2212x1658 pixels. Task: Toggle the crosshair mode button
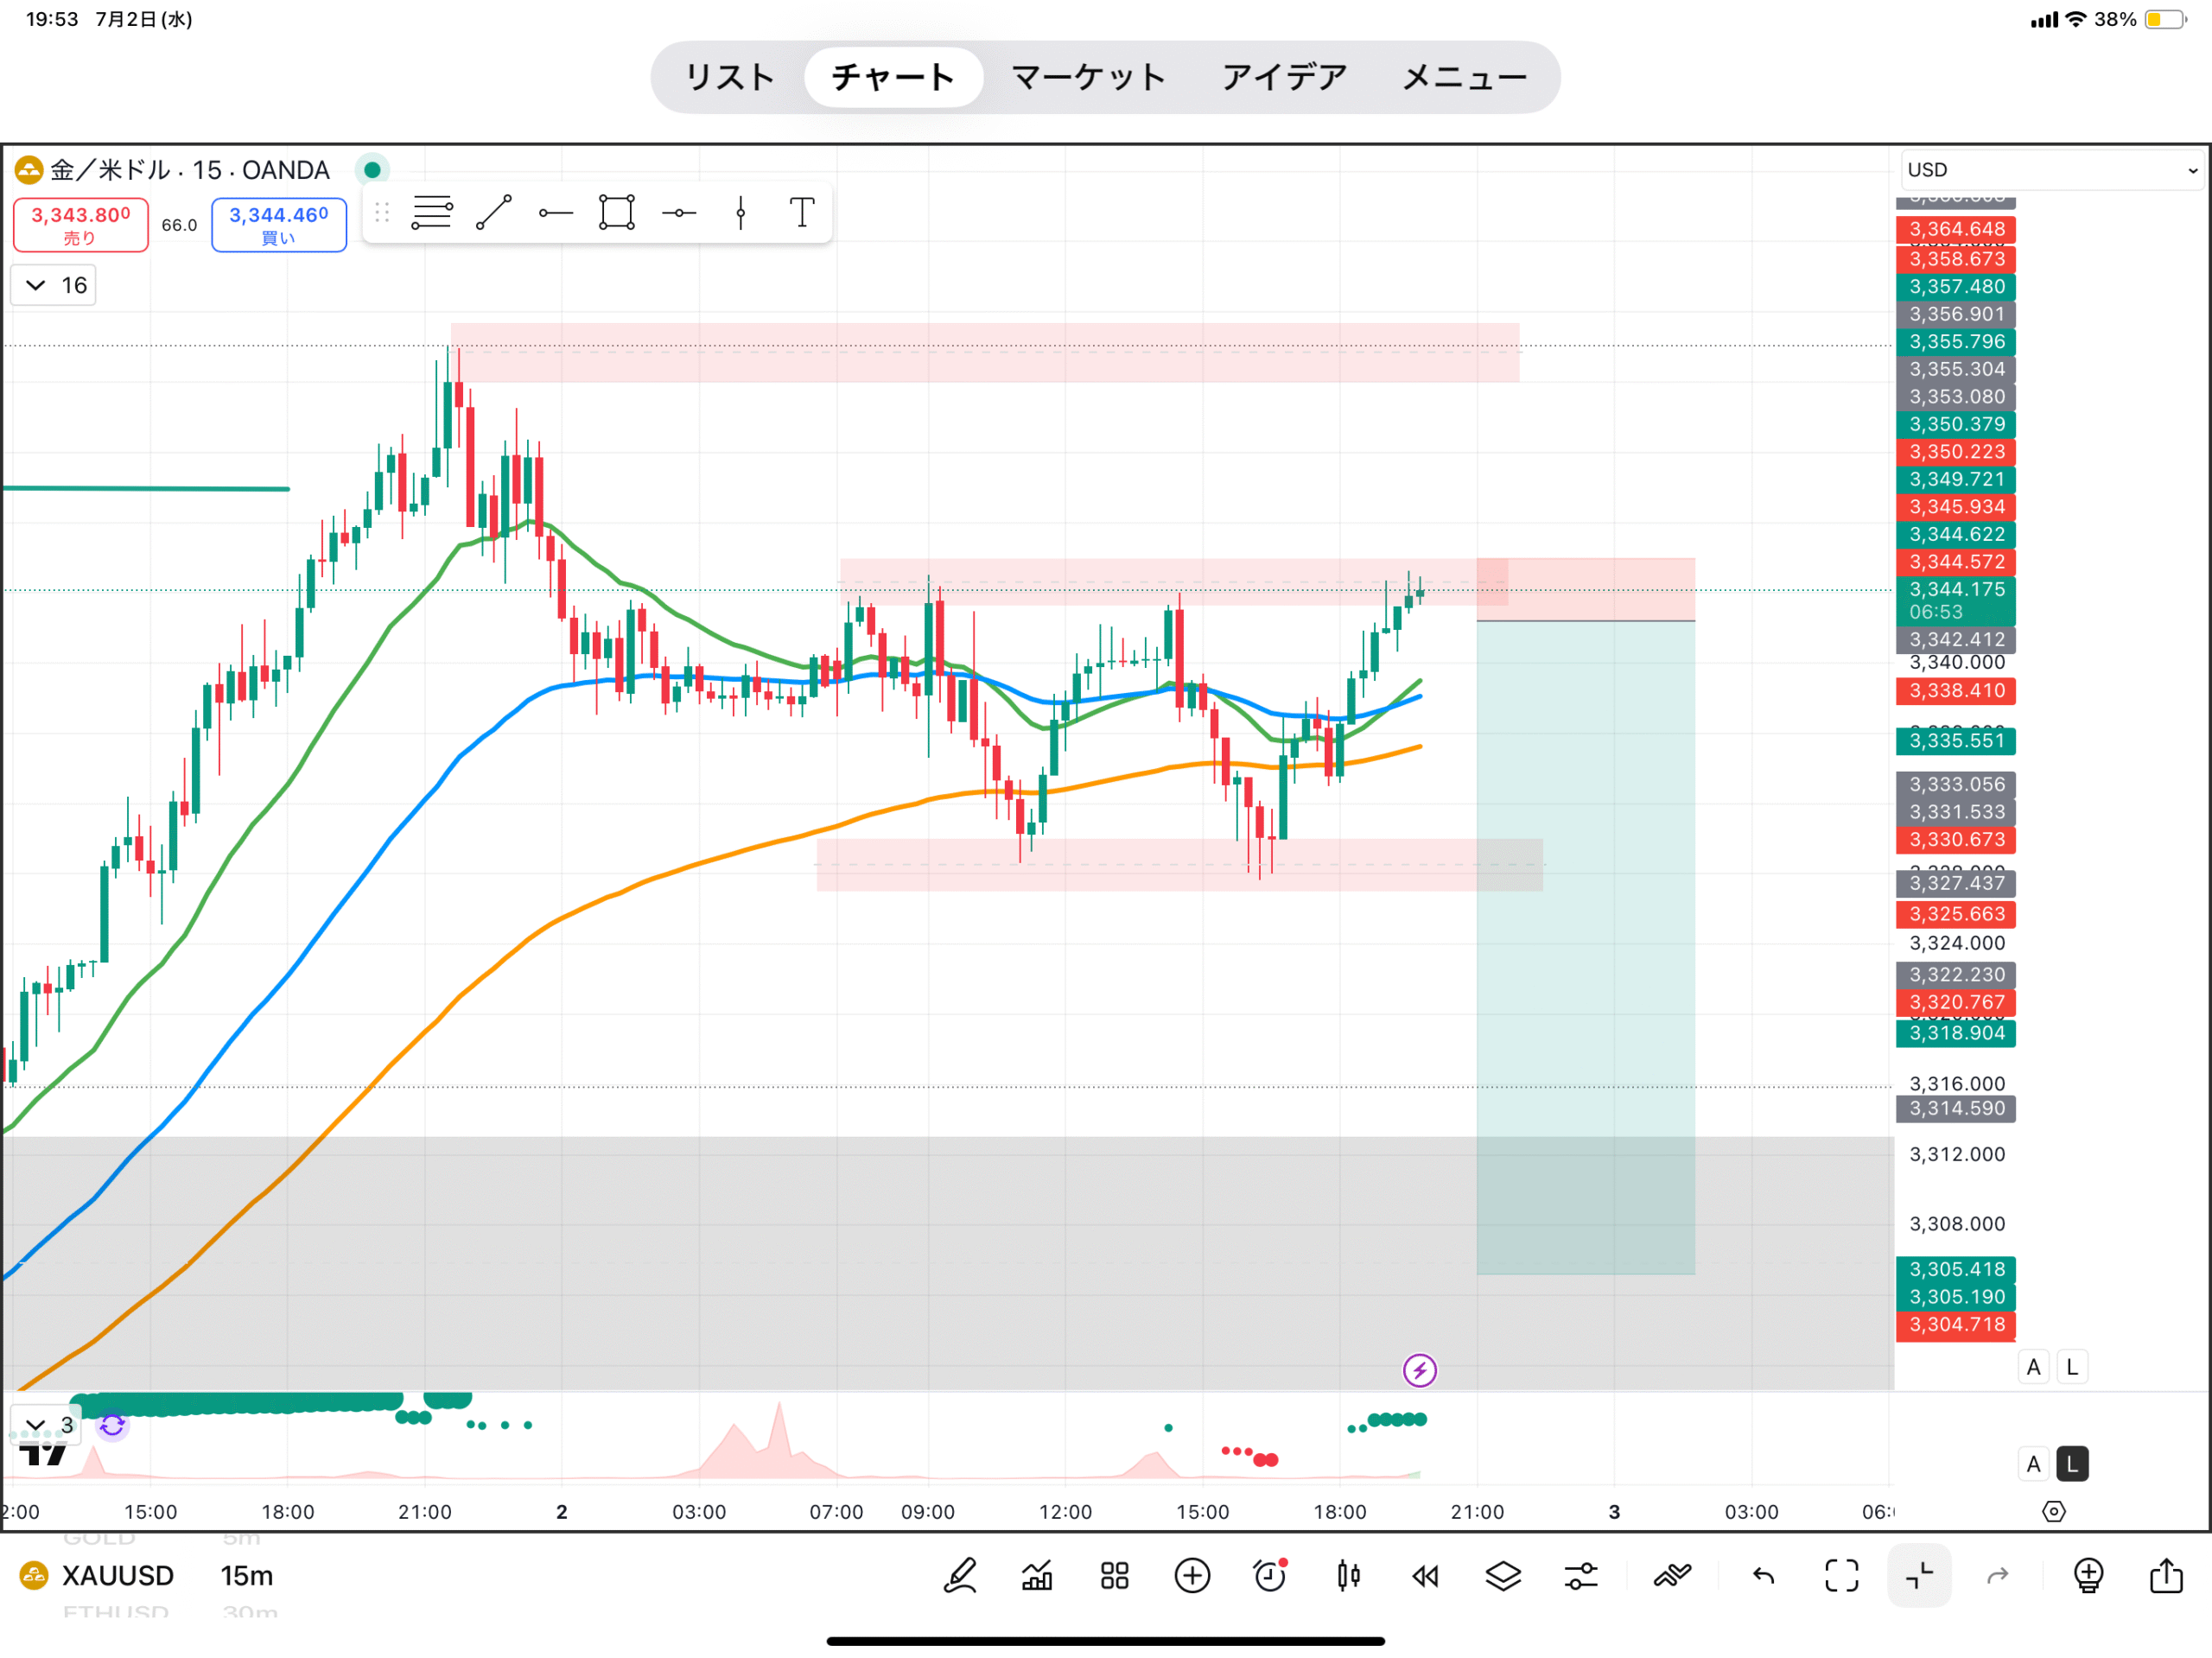[x=1919, y=1576]
